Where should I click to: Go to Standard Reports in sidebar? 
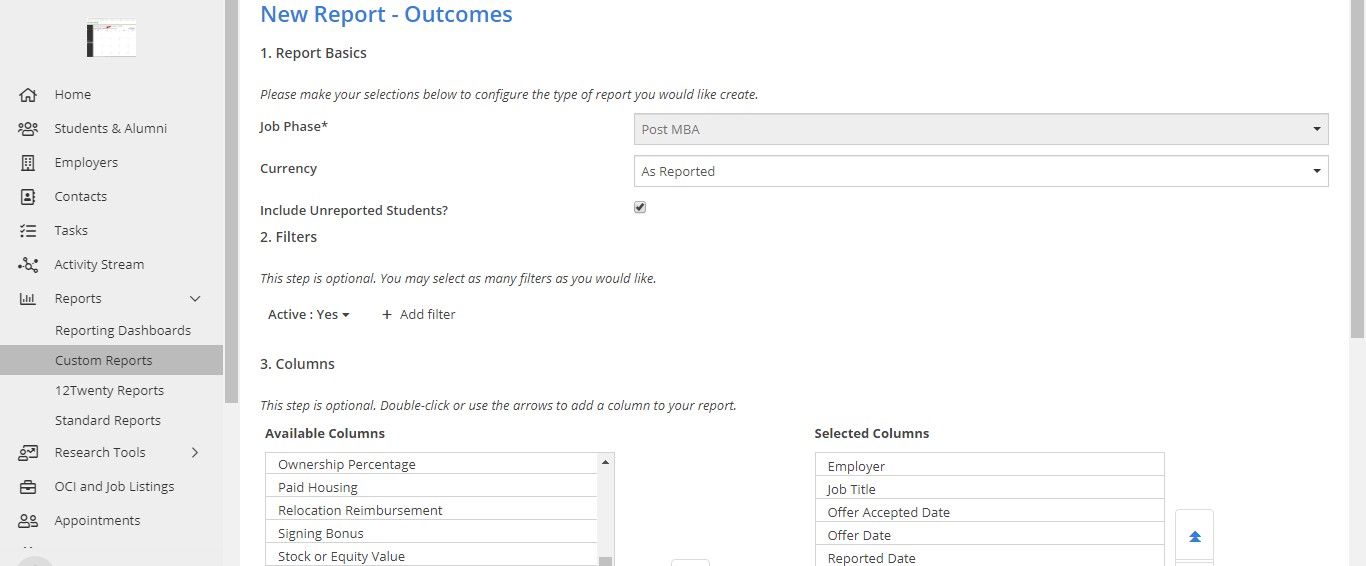[107, 421]
